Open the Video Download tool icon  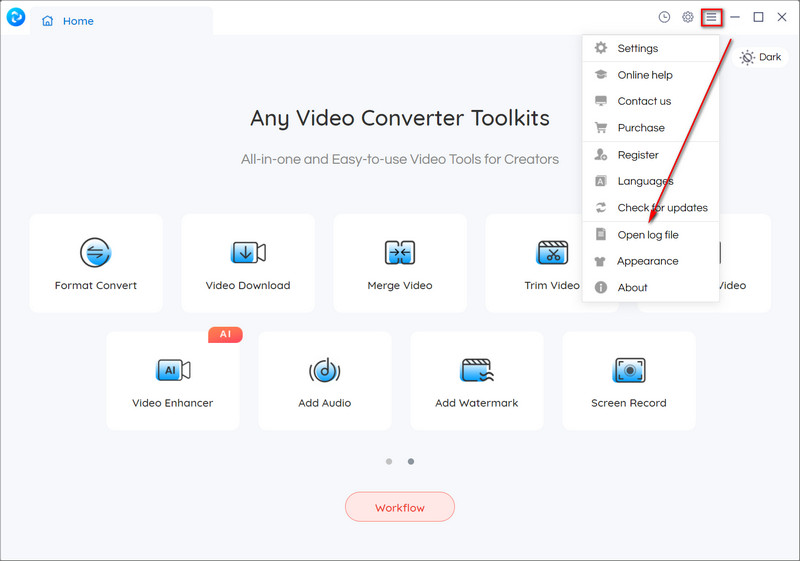click(248, 252)
